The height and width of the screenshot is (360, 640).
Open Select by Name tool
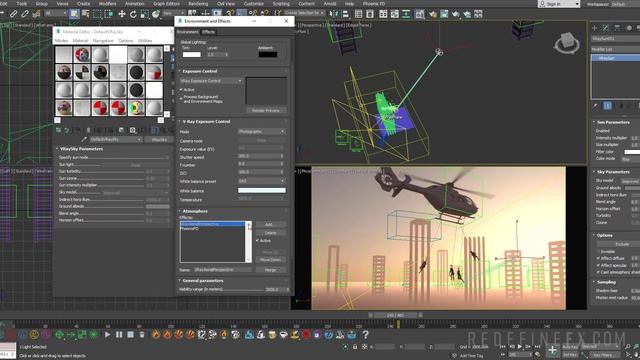(86, 14)
